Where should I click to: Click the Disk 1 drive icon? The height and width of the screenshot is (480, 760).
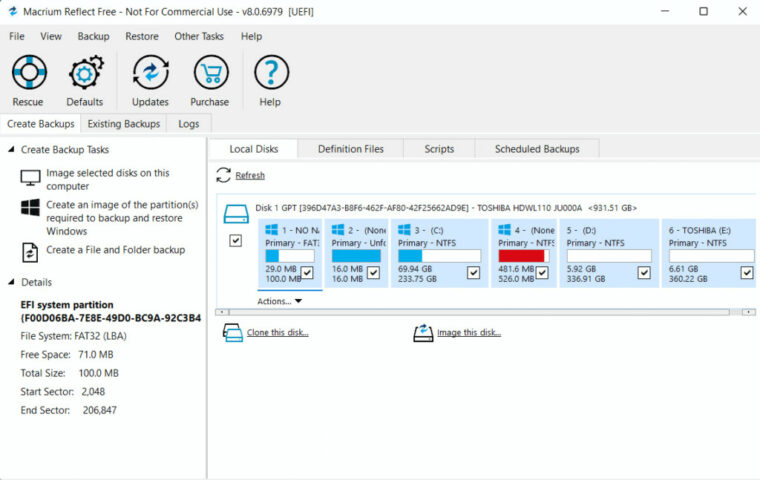[236, 214]
